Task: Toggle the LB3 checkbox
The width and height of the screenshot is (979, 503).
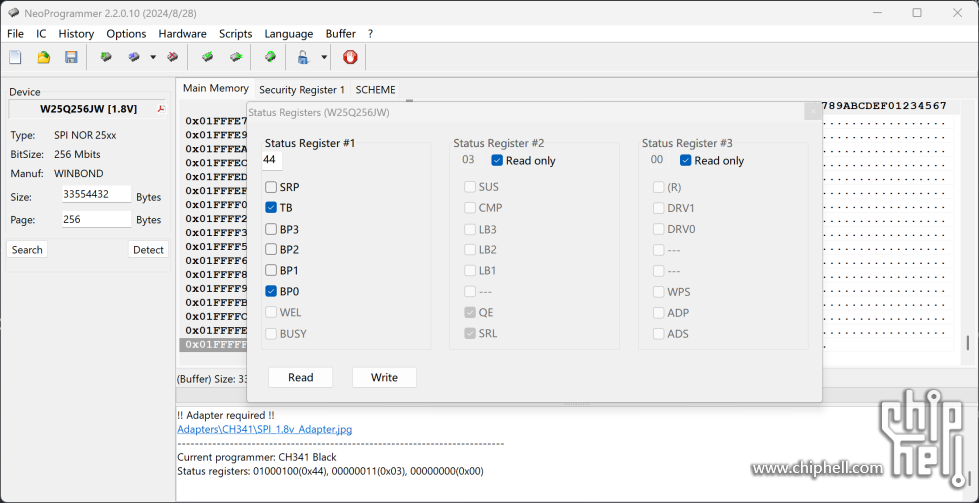Action: click(470, 229)
